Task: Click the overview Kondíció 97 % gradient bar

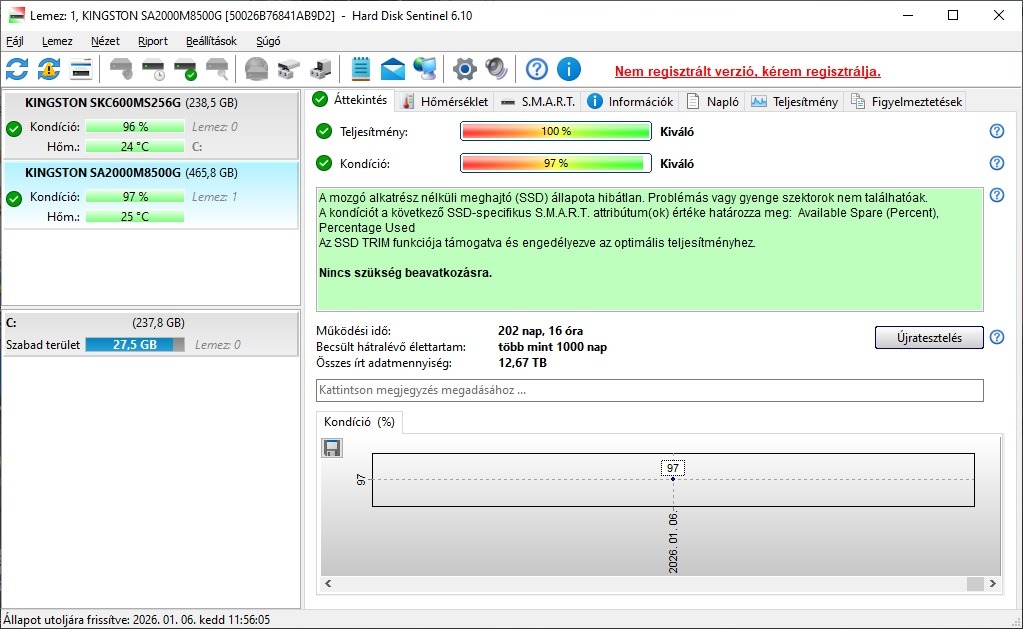Action: coord(556,163)
